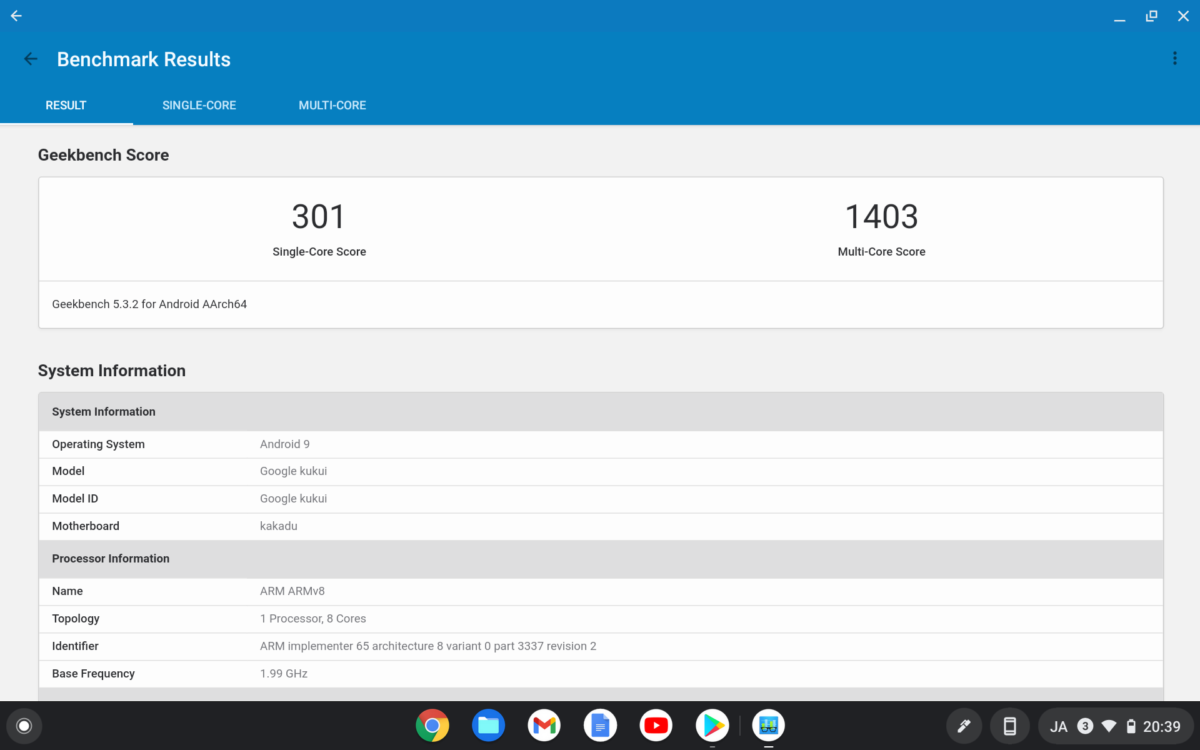Image resolution: width=1200 pixels, height=750 pixels.
Task: Click the ARM implementer 65 identifier value
Action: [428, 646]
